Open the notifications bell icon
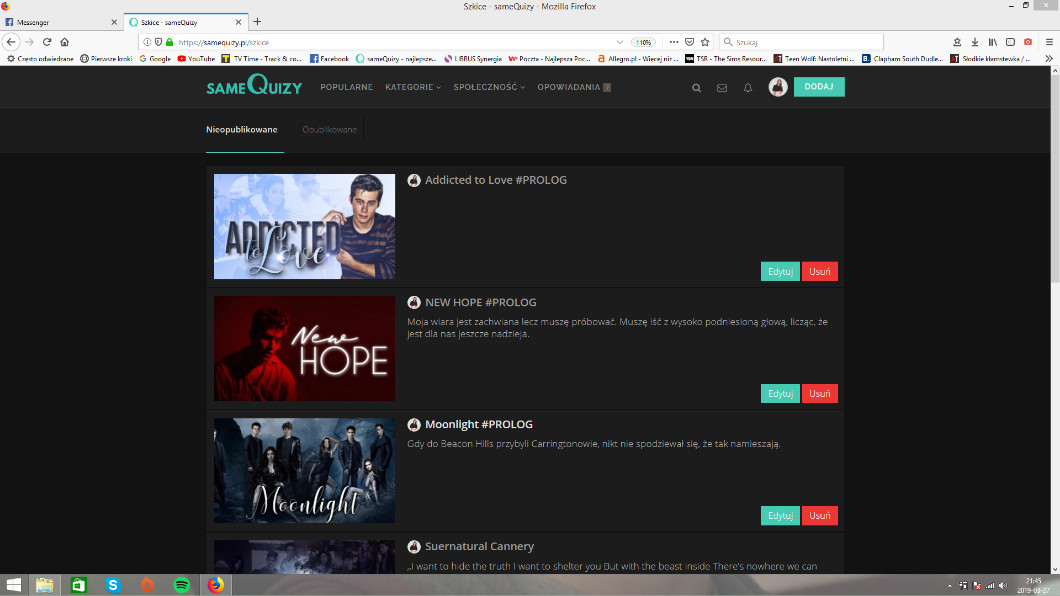 [x=748, y=88]
